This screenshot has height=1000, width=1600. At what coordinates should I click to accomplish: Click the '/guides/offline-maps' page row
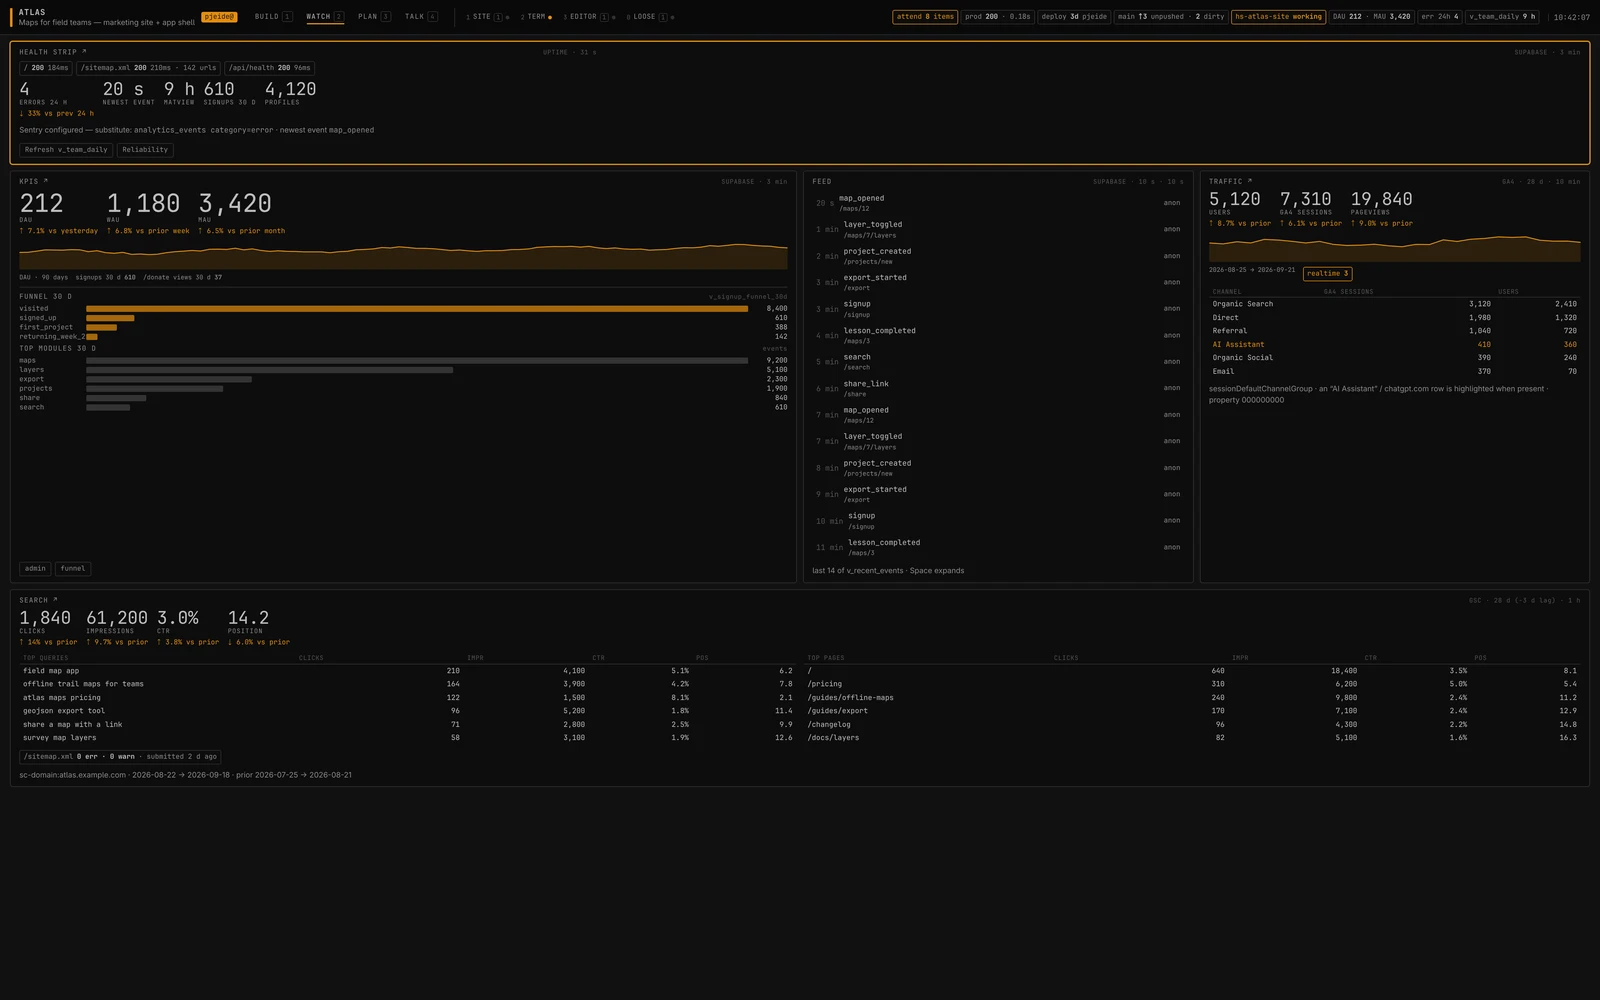[1192, 698]
